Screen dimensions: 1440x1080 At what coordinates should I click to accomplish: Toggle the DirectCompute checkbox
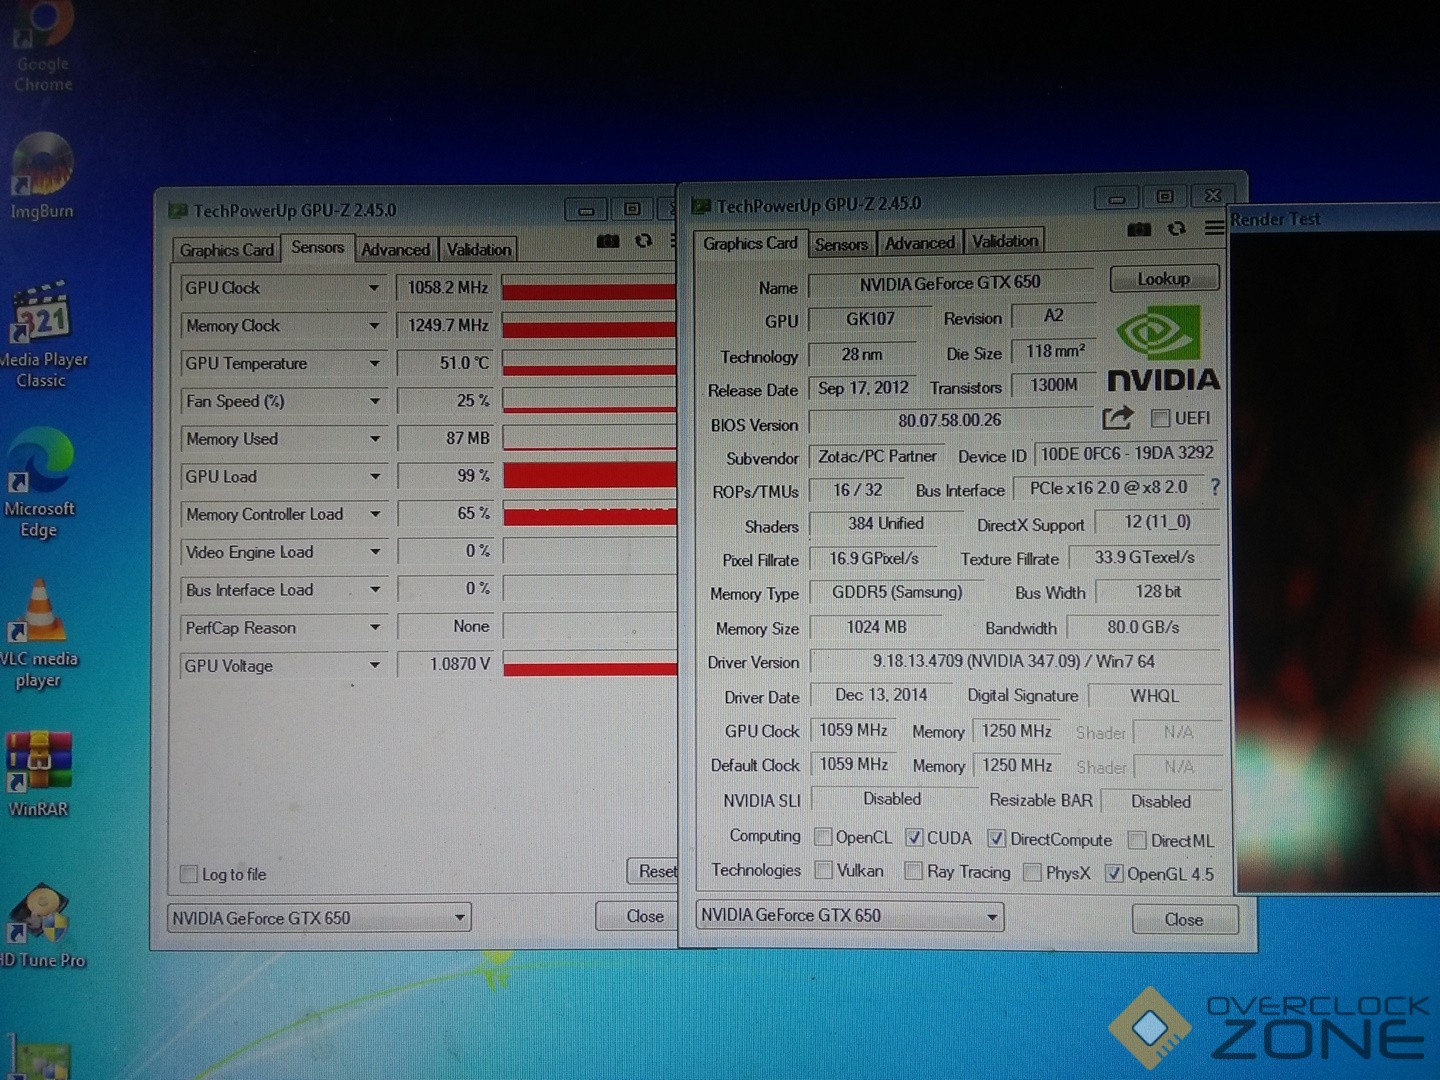[996, 839]
